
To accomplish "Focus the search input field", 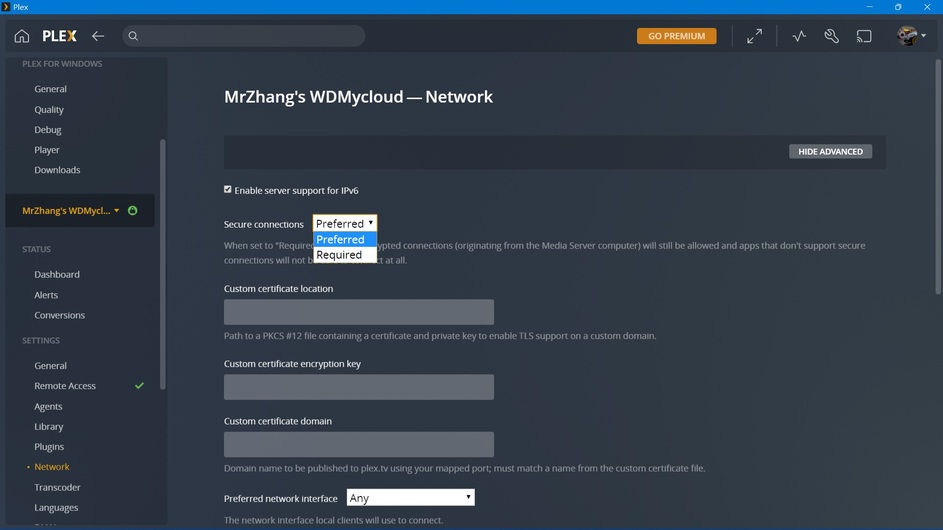I will pyautogui.click(x=244, y=36).
